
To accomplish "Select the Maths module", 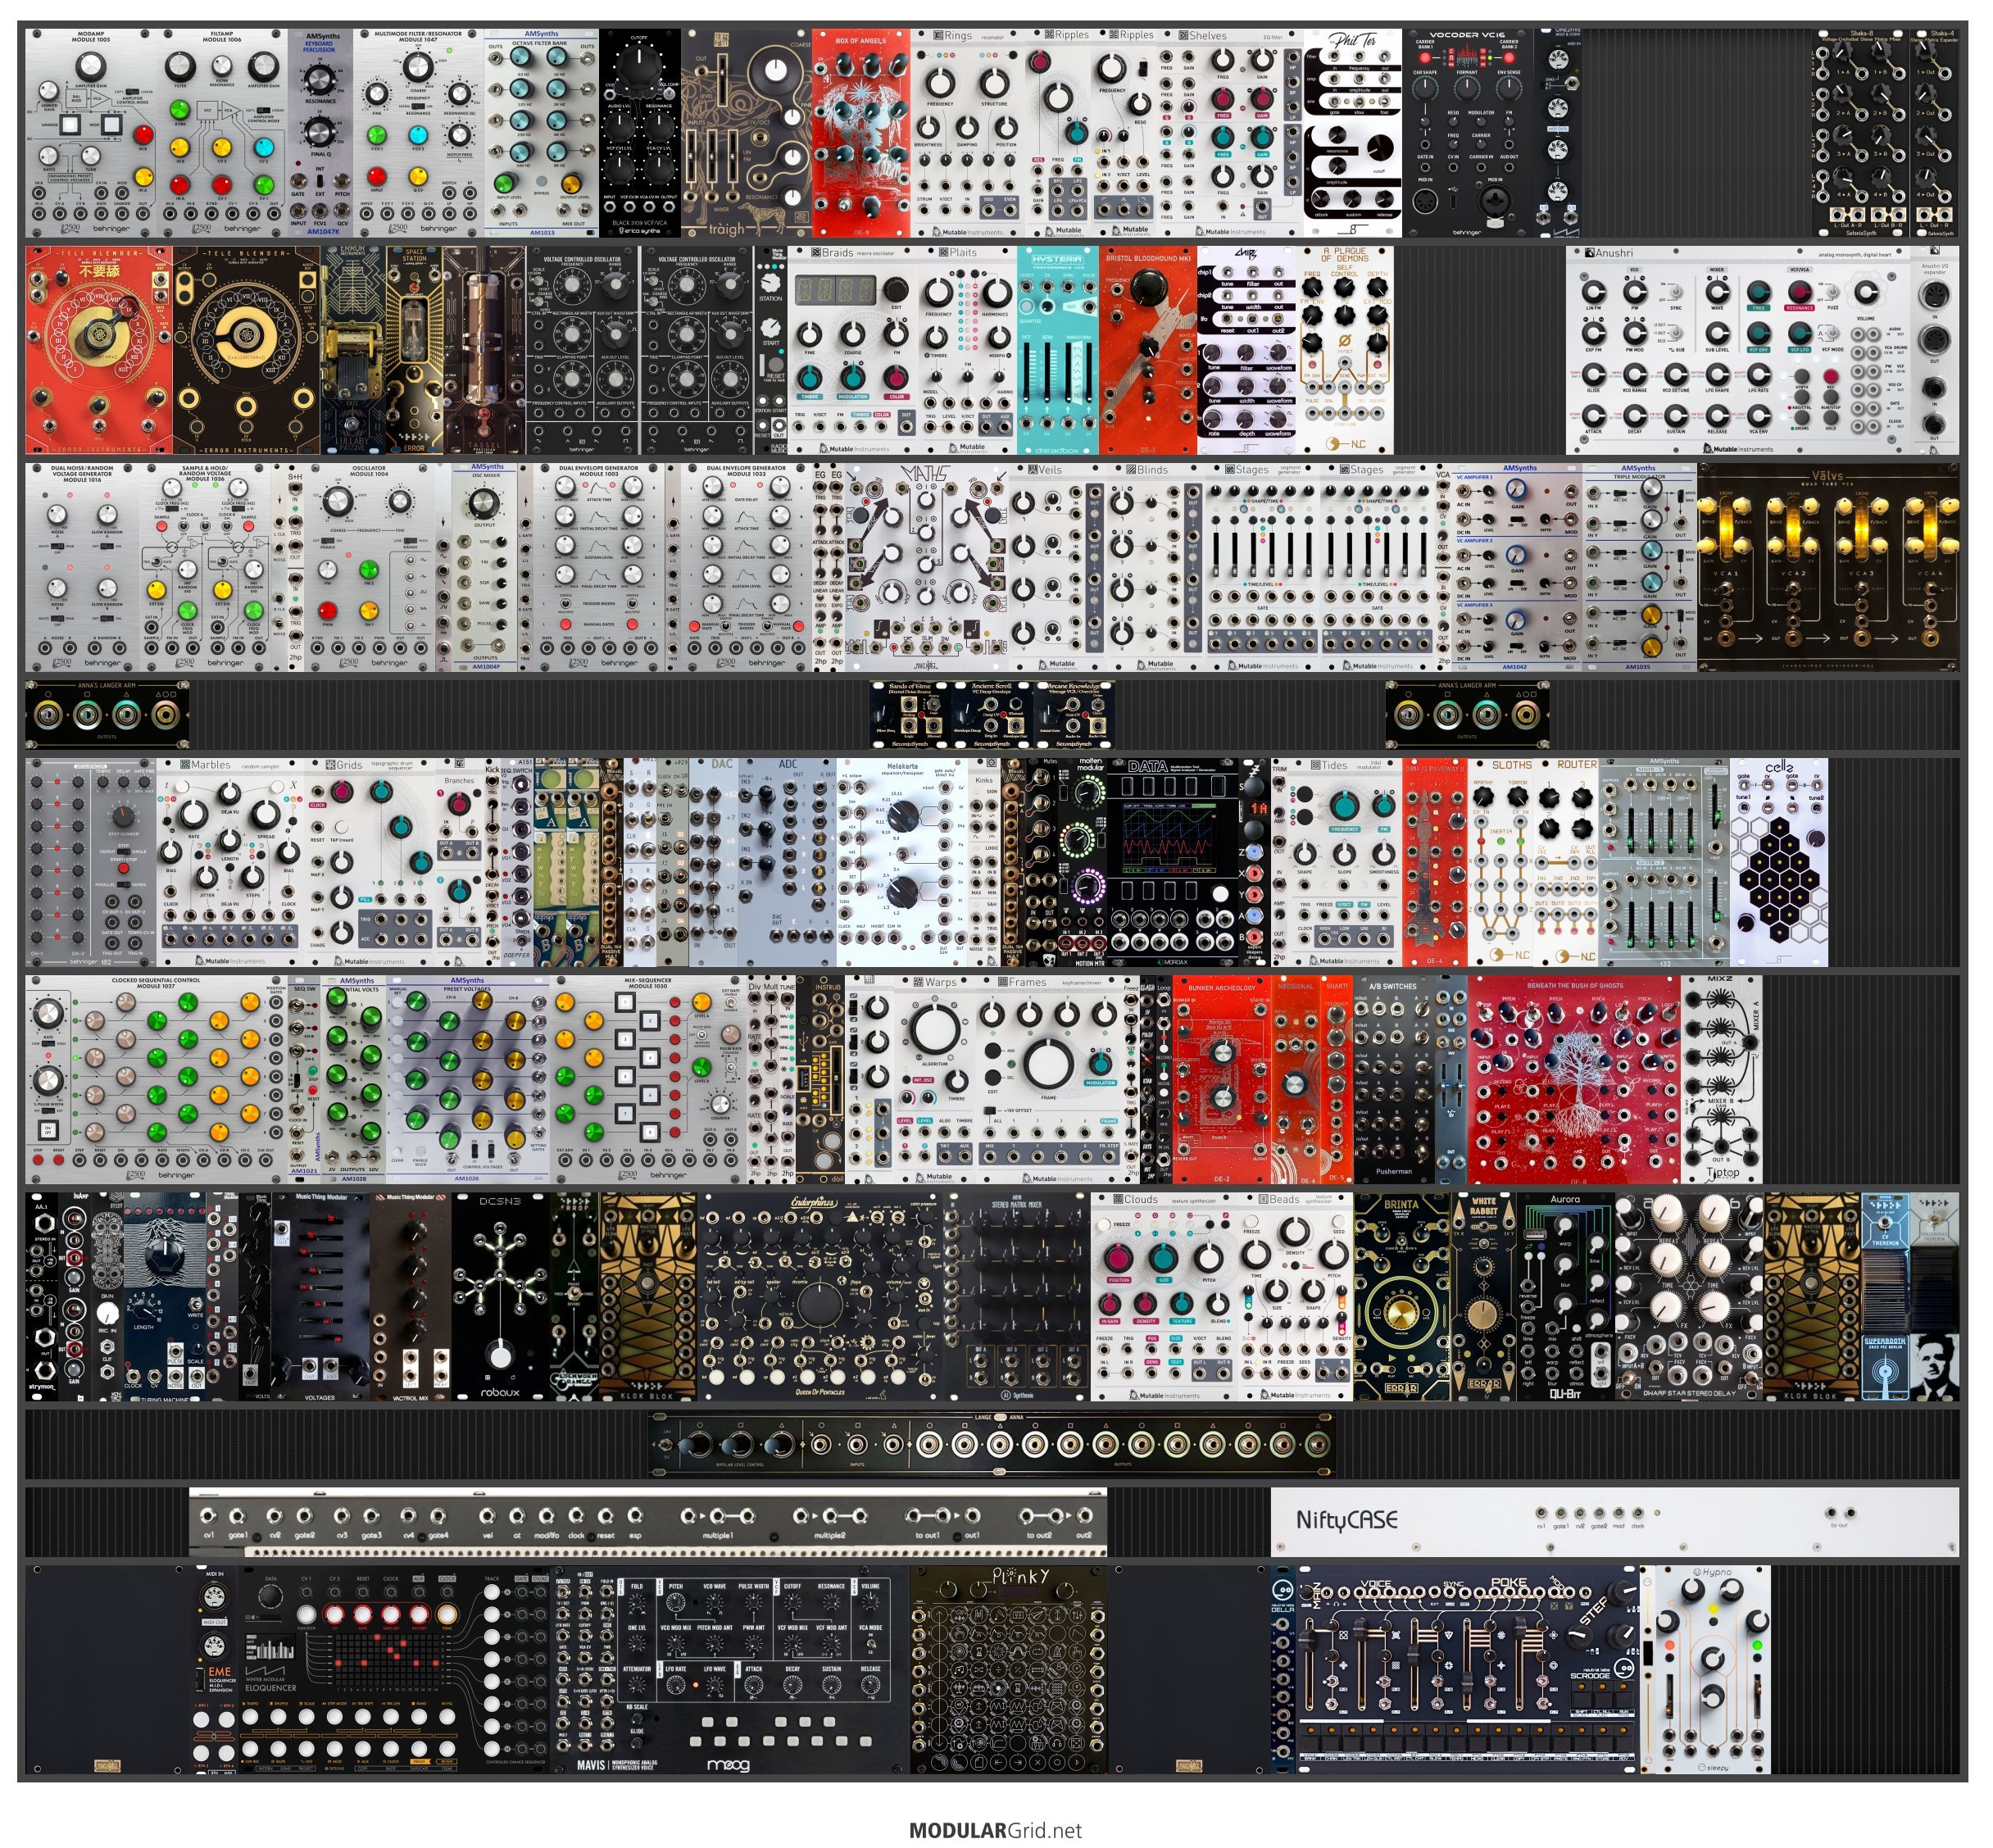I will coord(927,567).
